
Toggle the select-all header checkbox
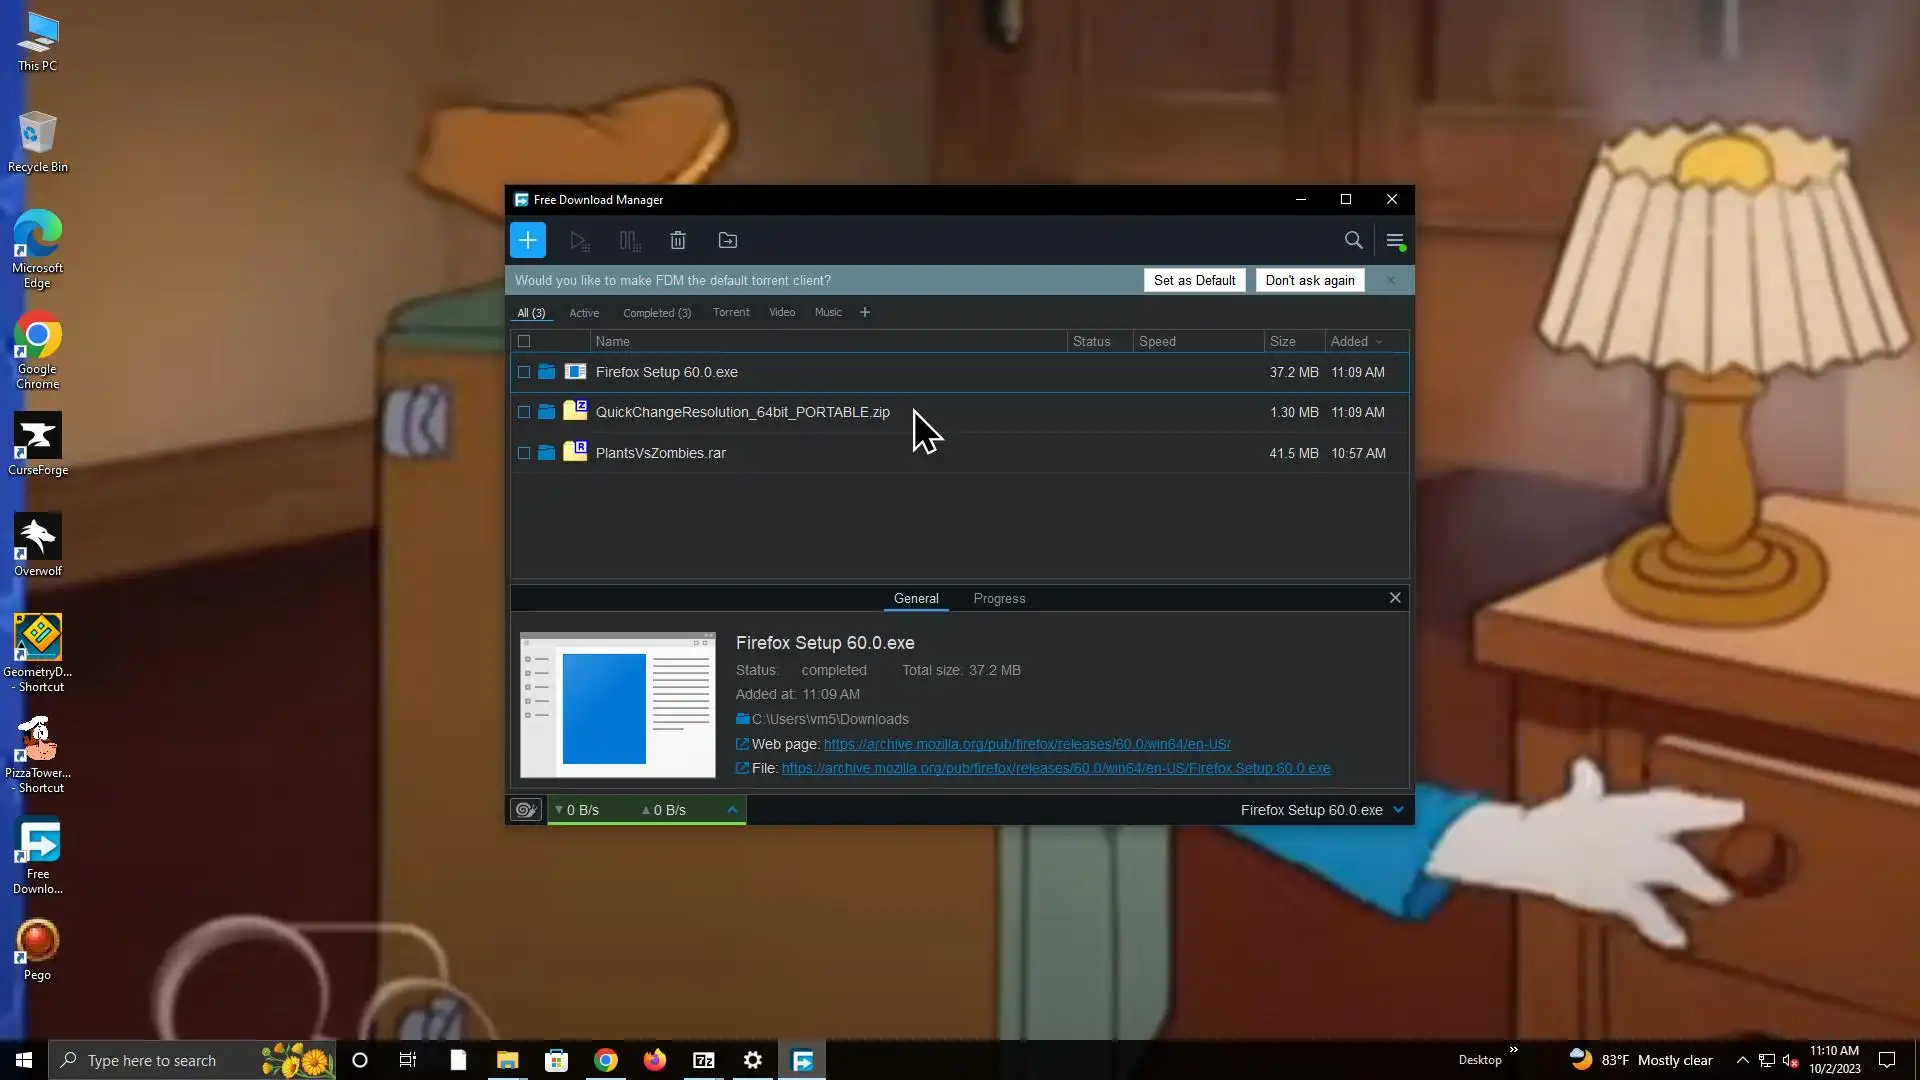pos(524,341)
